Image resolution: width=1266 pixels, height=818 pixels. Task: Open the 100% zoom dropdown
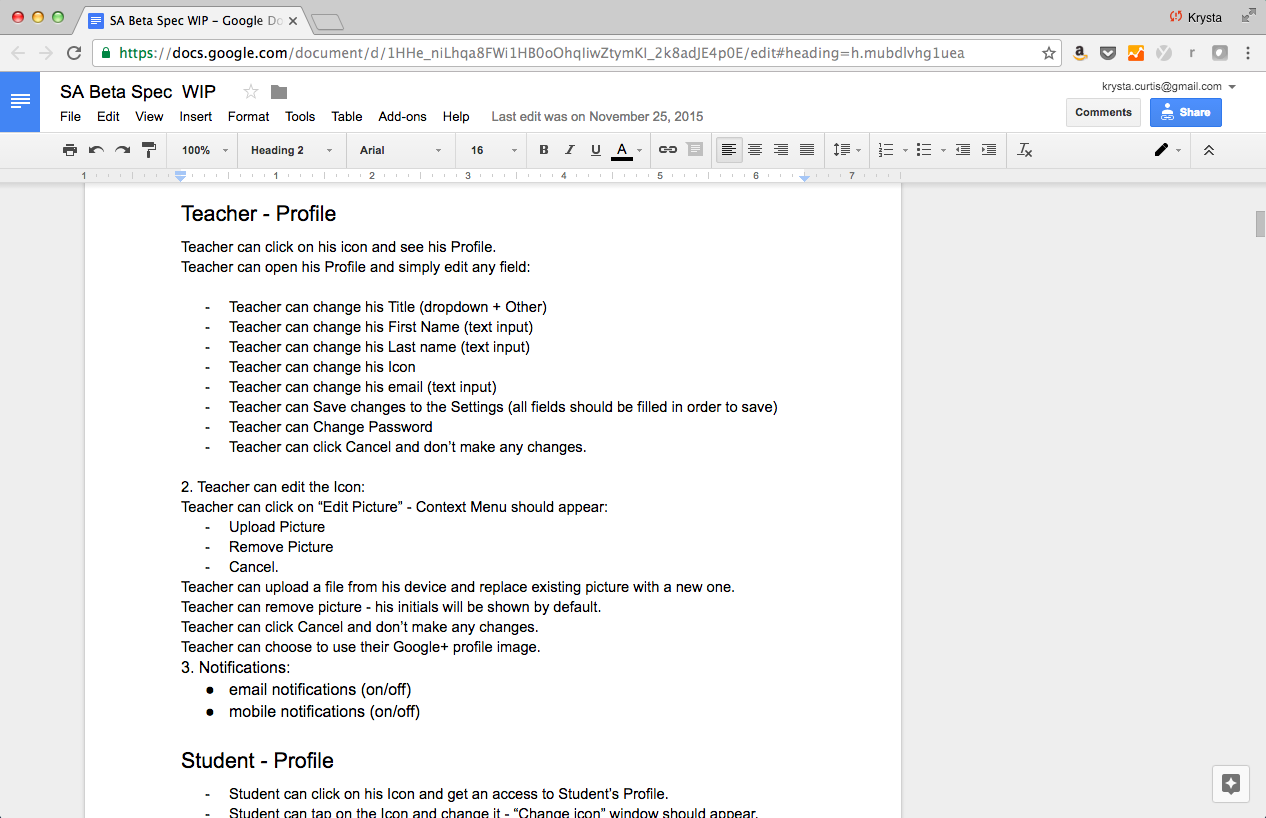click(x=205, y=150)
